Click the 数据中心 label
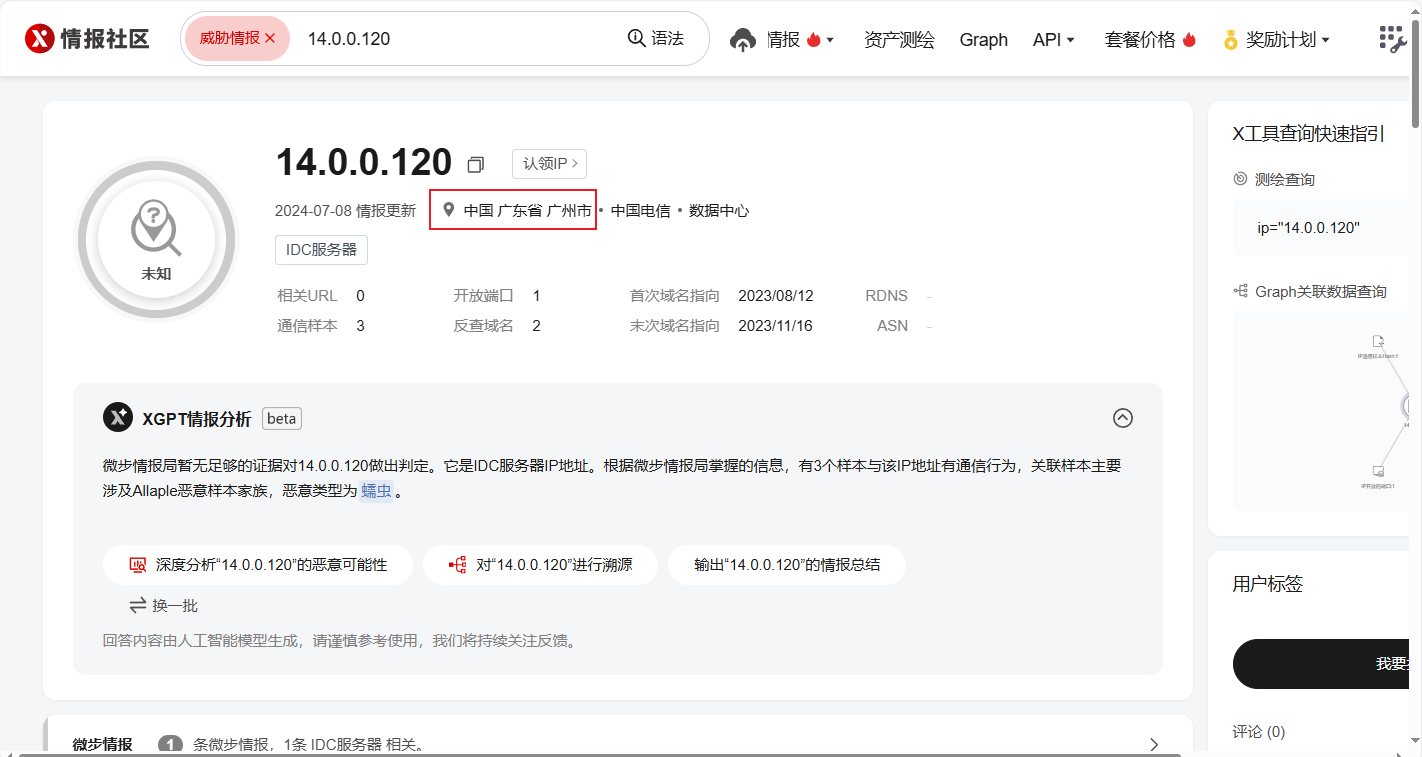The height and width of the screenshot is (757, 1422). click(x=719, y=210)
